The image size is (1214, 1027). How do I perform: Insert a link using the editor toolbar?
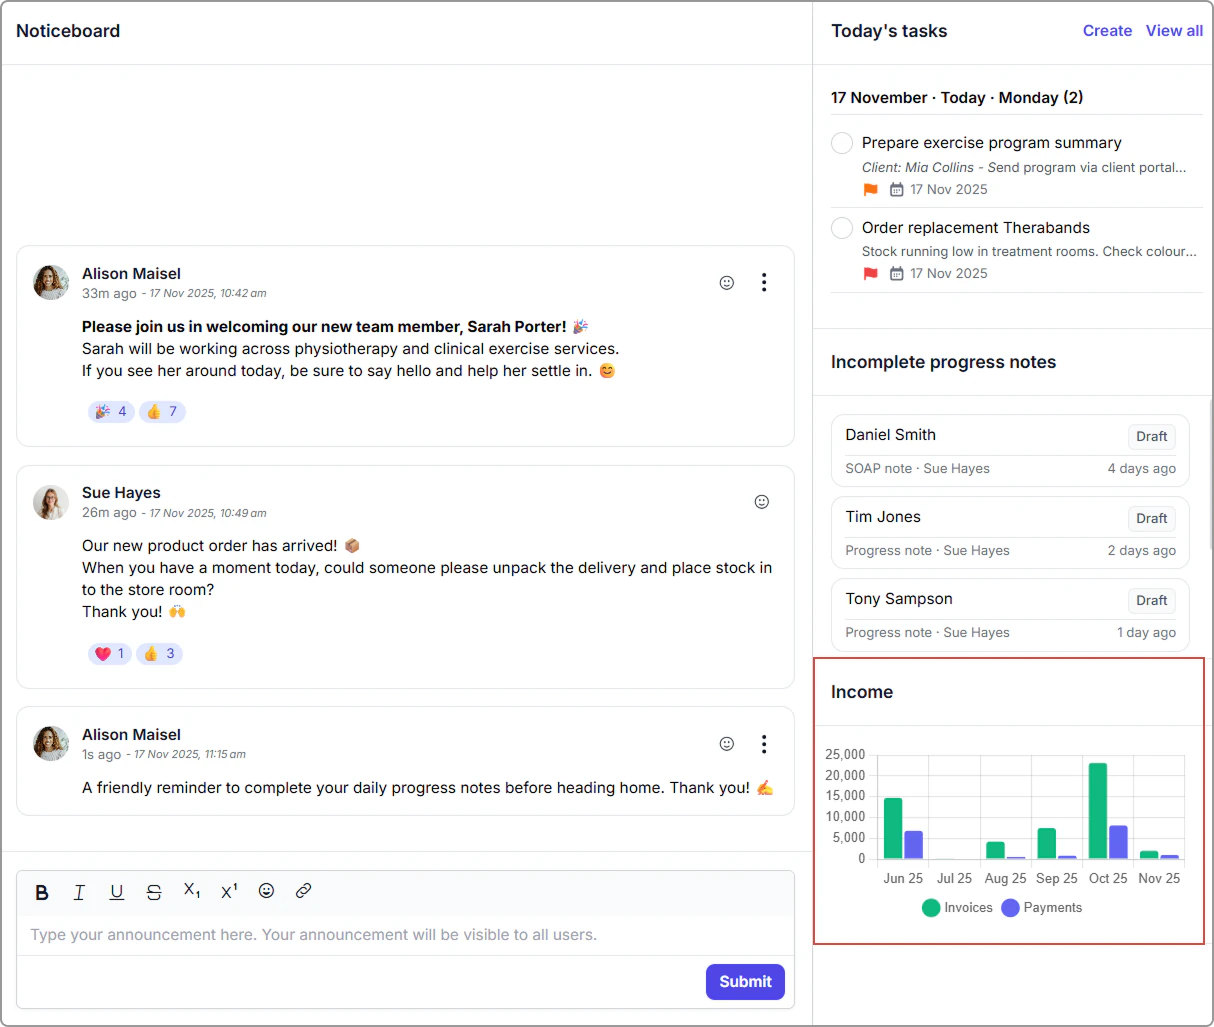tap(304, 891)
